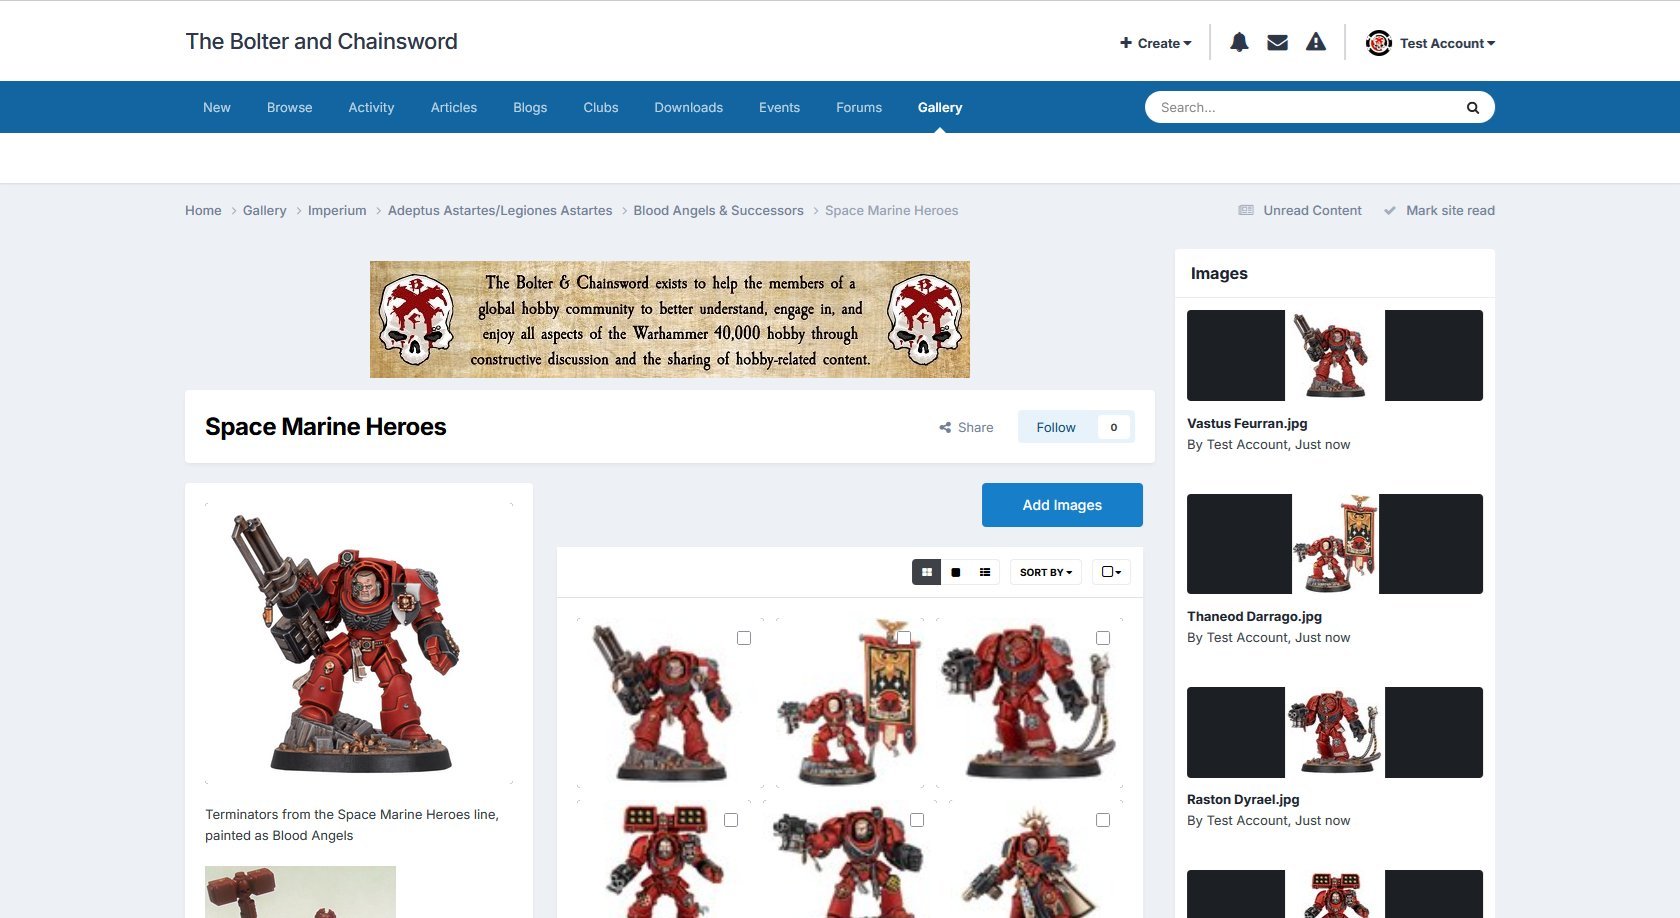Open the Downloads navigation tab
Screen dimensions: 1680x918
point(688,107)
